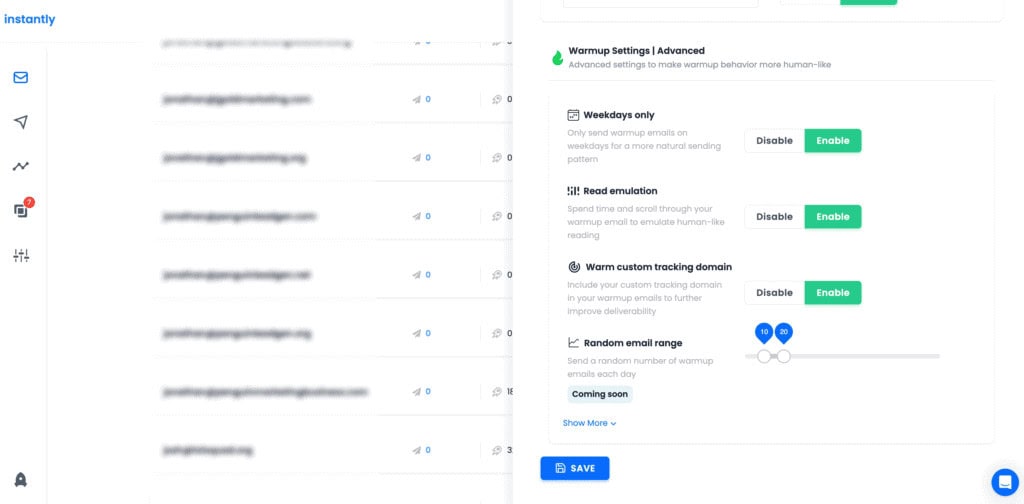The image size is (1024, 504).
Task: Open the settings sliders sidebar icon
Action: point(21,256)
